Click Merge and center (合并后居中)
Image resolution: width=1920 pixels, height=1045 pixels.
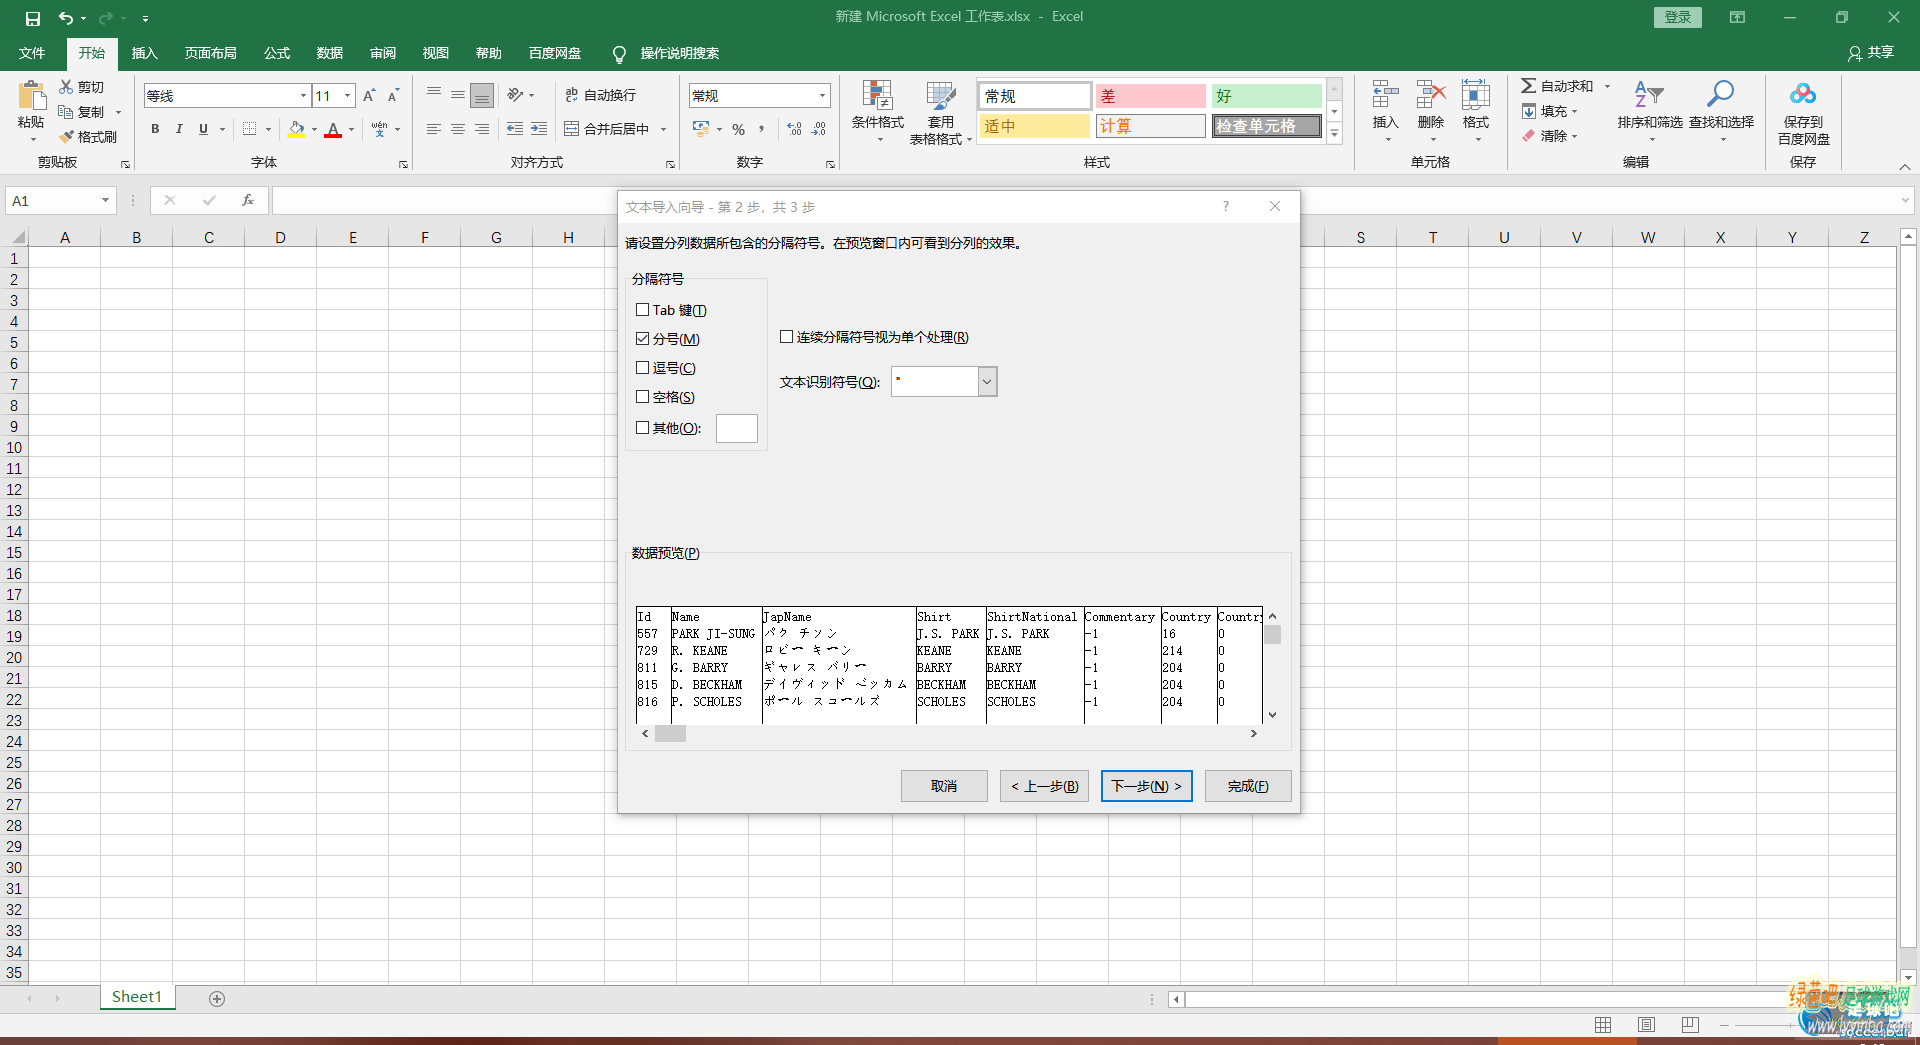point(607,129)
